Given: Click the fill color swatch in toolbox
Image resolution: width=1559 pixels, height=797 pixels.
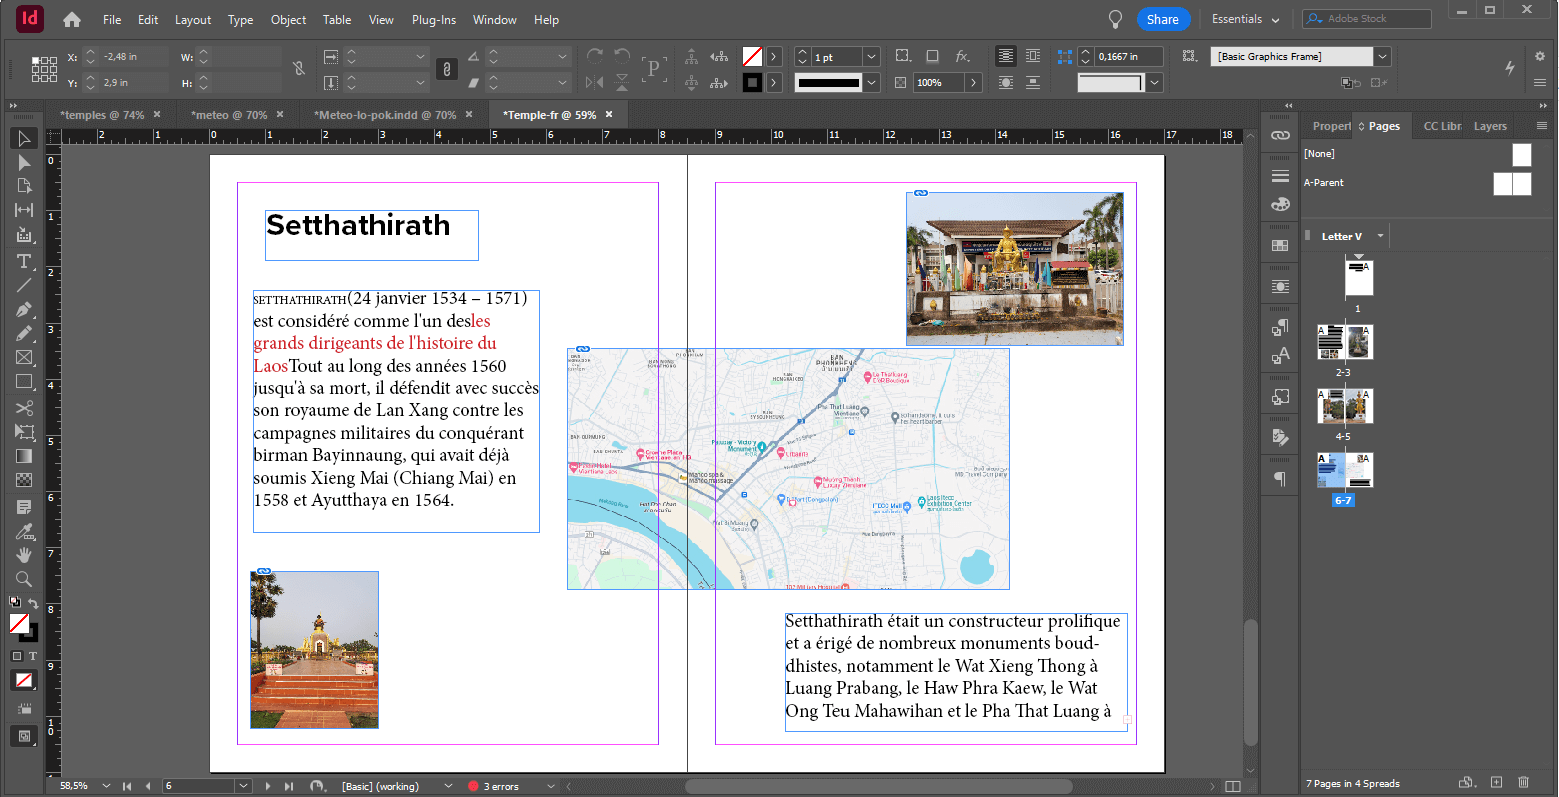Looking at the screenshot, I should [18, 624].
